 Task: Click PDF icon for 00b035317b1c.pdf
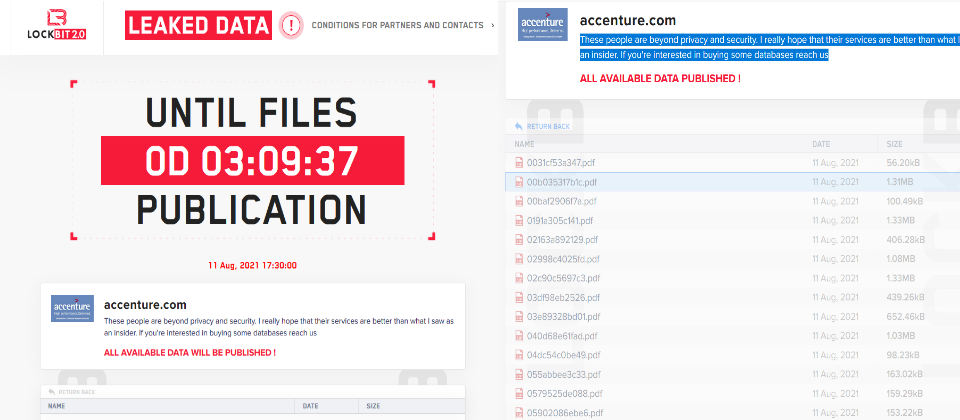519,182
